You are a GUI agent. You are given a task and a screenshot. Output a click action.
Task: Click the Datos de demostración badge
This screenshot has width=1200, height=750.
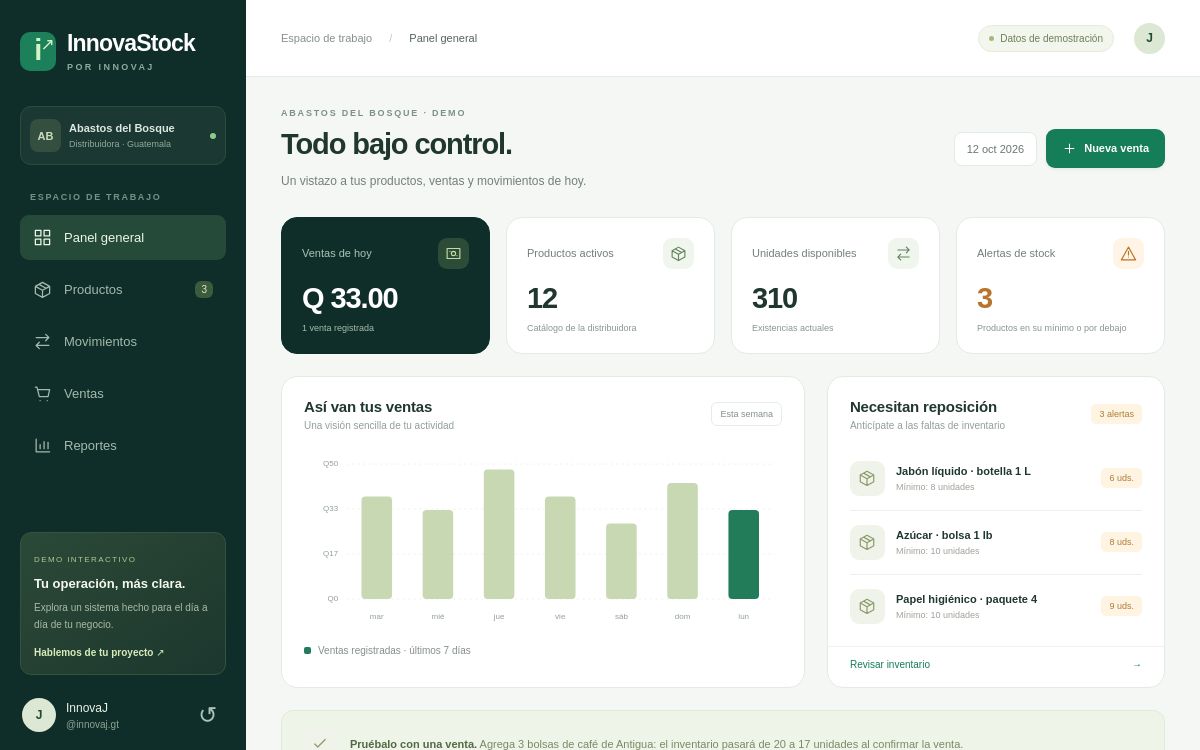click(x=1046, y=38)
